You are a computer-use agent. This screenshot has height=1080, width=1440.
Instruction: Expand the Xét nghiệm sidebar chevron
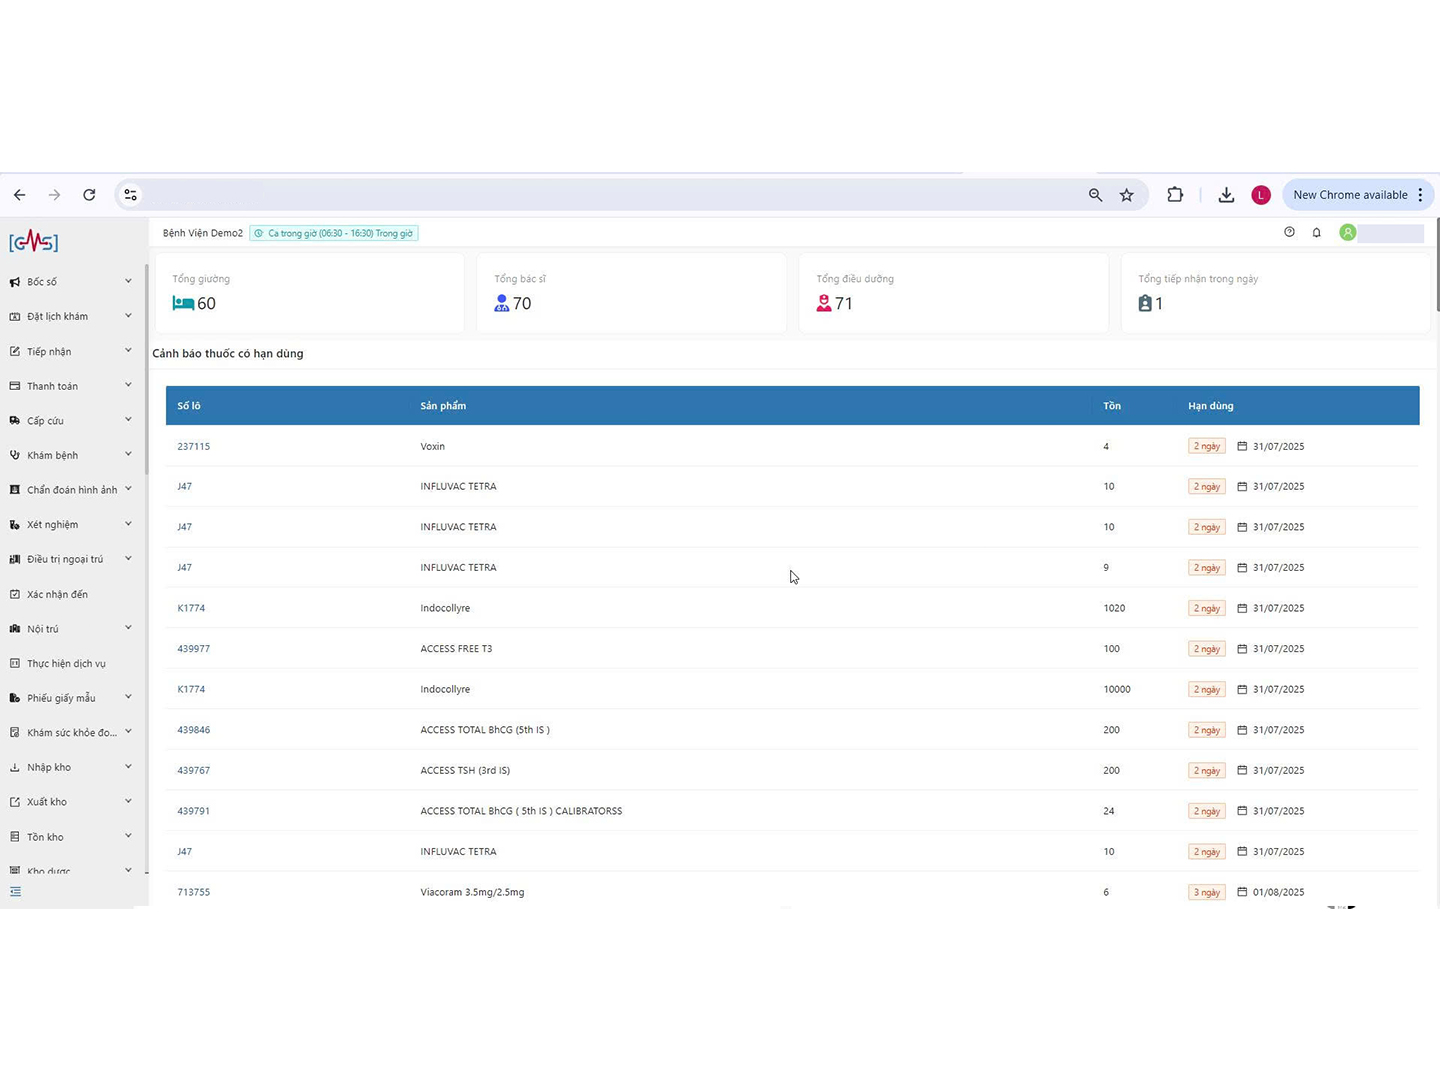(128, 524)
